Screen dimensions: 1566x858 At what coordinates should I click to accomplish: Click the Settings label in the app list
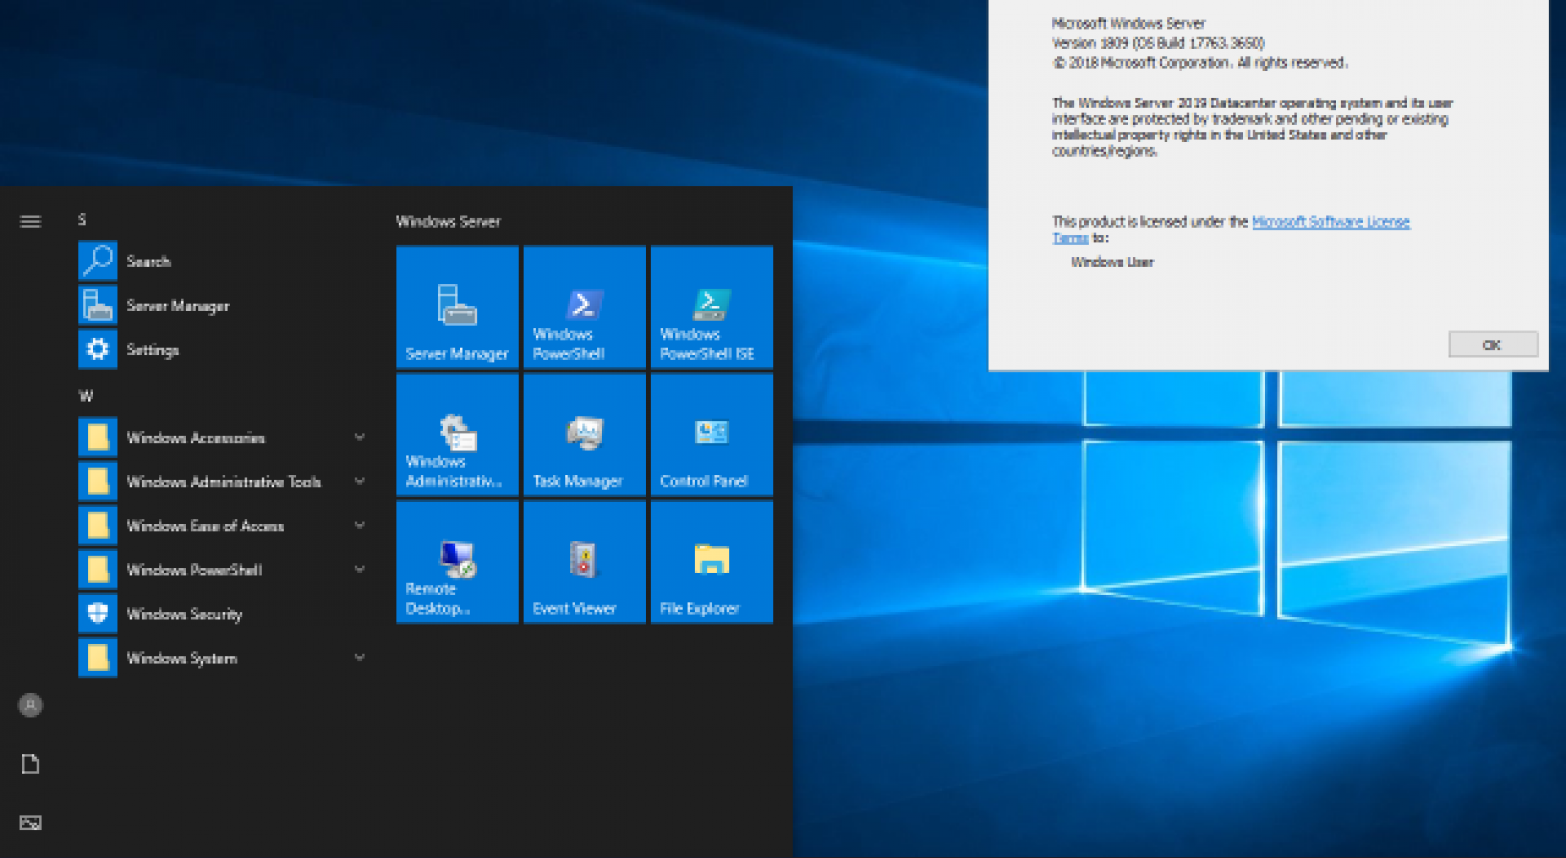[152, 349]
